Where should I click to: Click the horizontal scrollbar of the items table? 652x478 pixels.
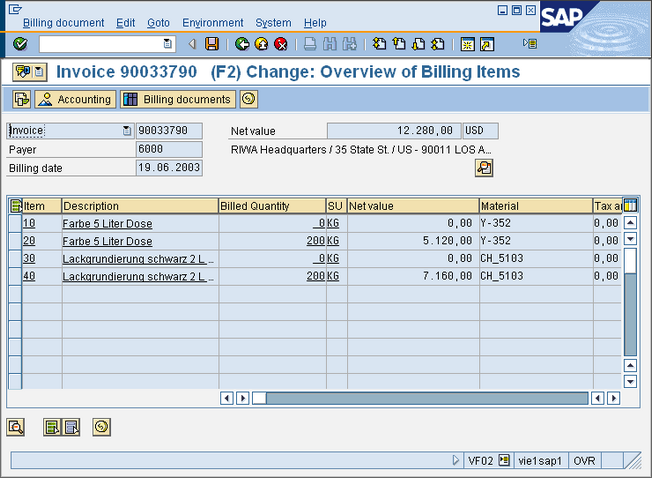[x=420, y=398]
